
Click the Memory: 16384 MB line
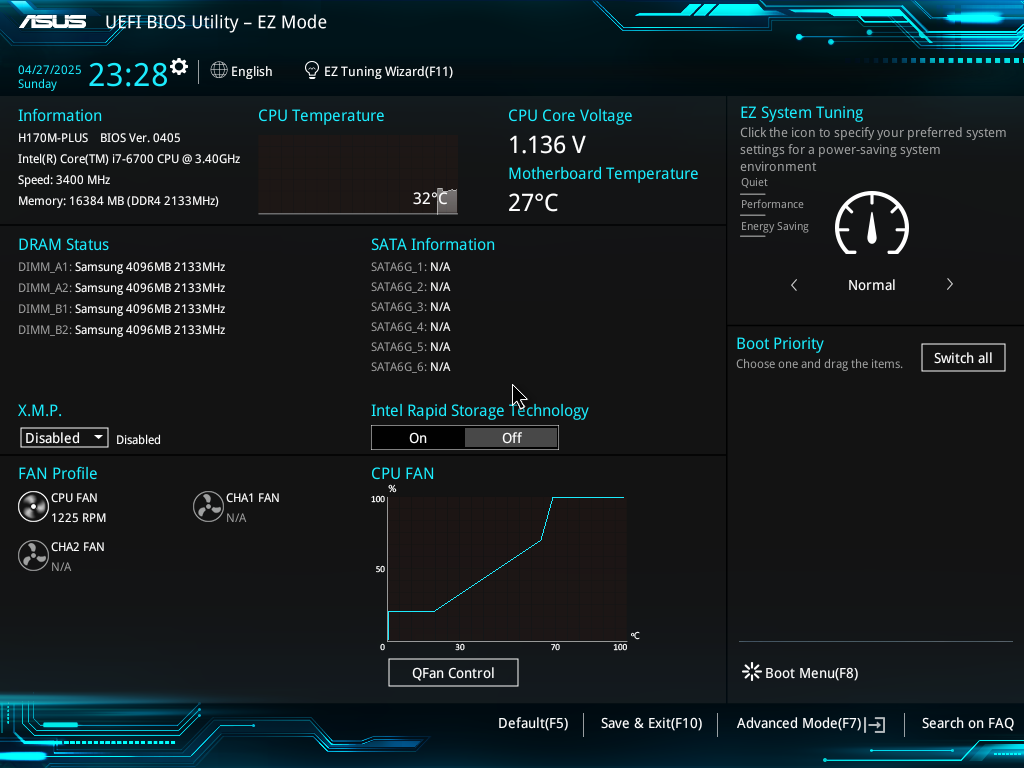(118, 201)
